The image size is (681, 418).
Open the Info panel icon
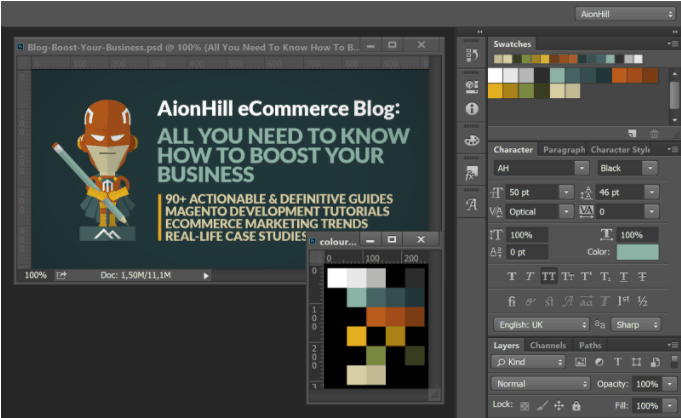click(472, 109)
